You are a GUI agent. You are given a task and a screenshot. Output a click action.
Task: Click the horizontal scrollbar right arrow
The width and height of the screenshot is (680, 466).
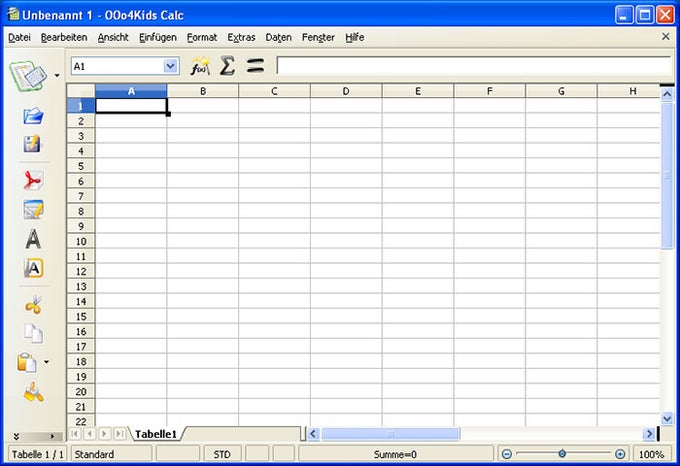coord(649,433)
